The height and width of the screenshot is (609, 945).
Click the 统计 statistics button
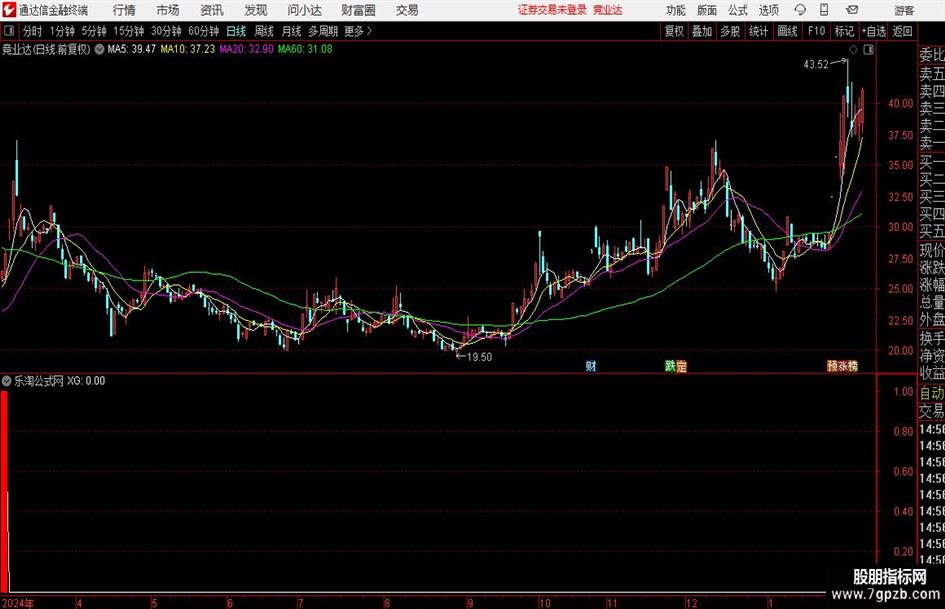[759, 31]
